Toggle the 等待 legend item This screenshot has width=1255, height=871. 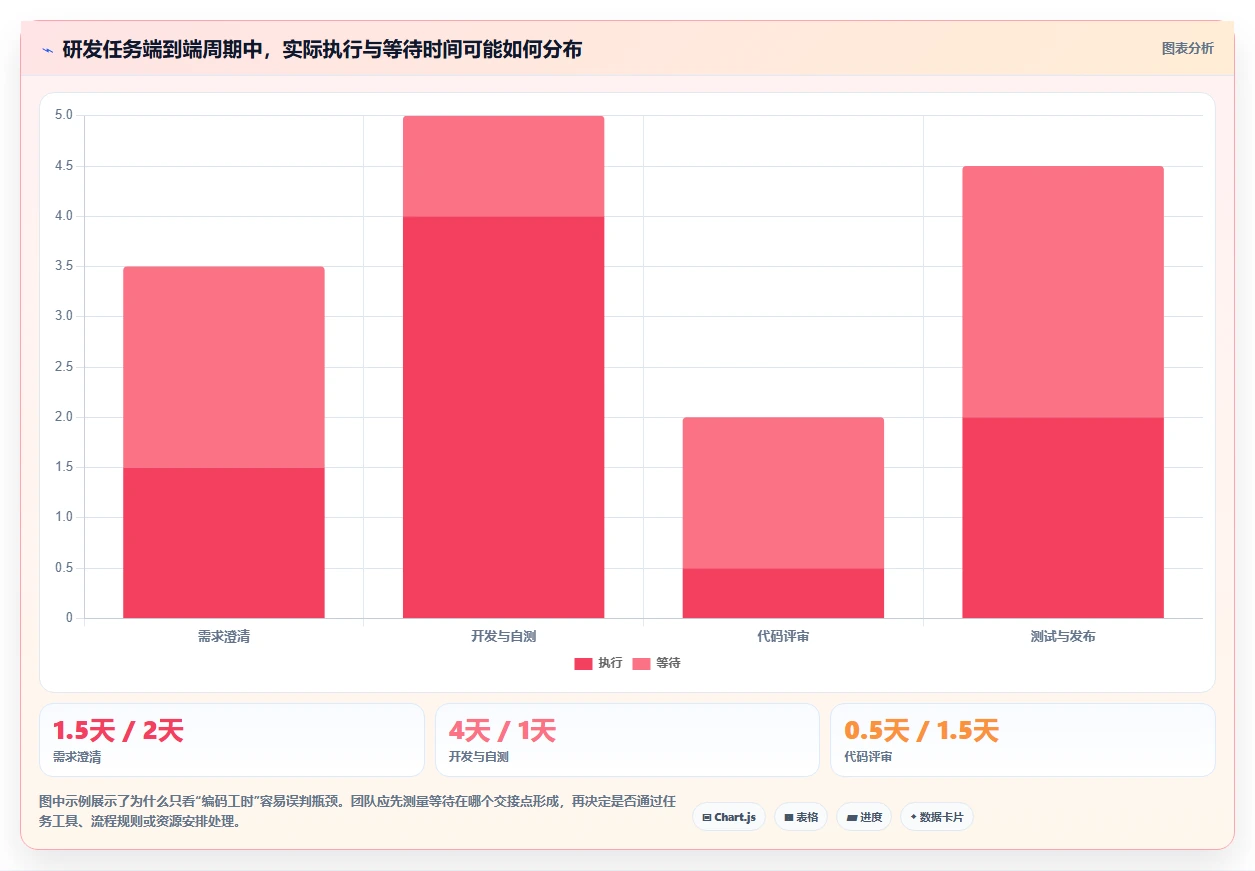[656, 663]
